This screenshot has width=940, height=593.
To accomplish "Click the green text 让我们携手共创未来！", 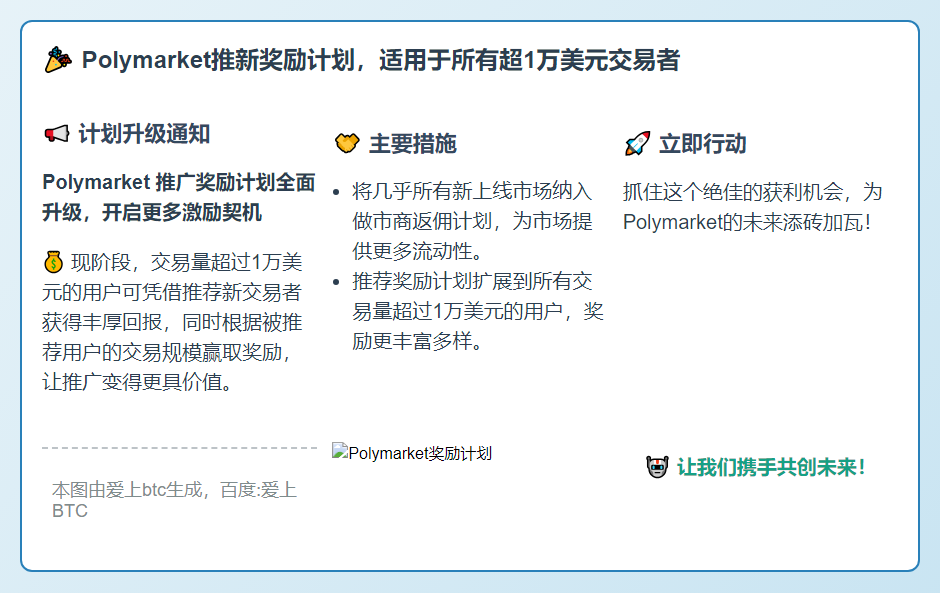I will [772, 467].
